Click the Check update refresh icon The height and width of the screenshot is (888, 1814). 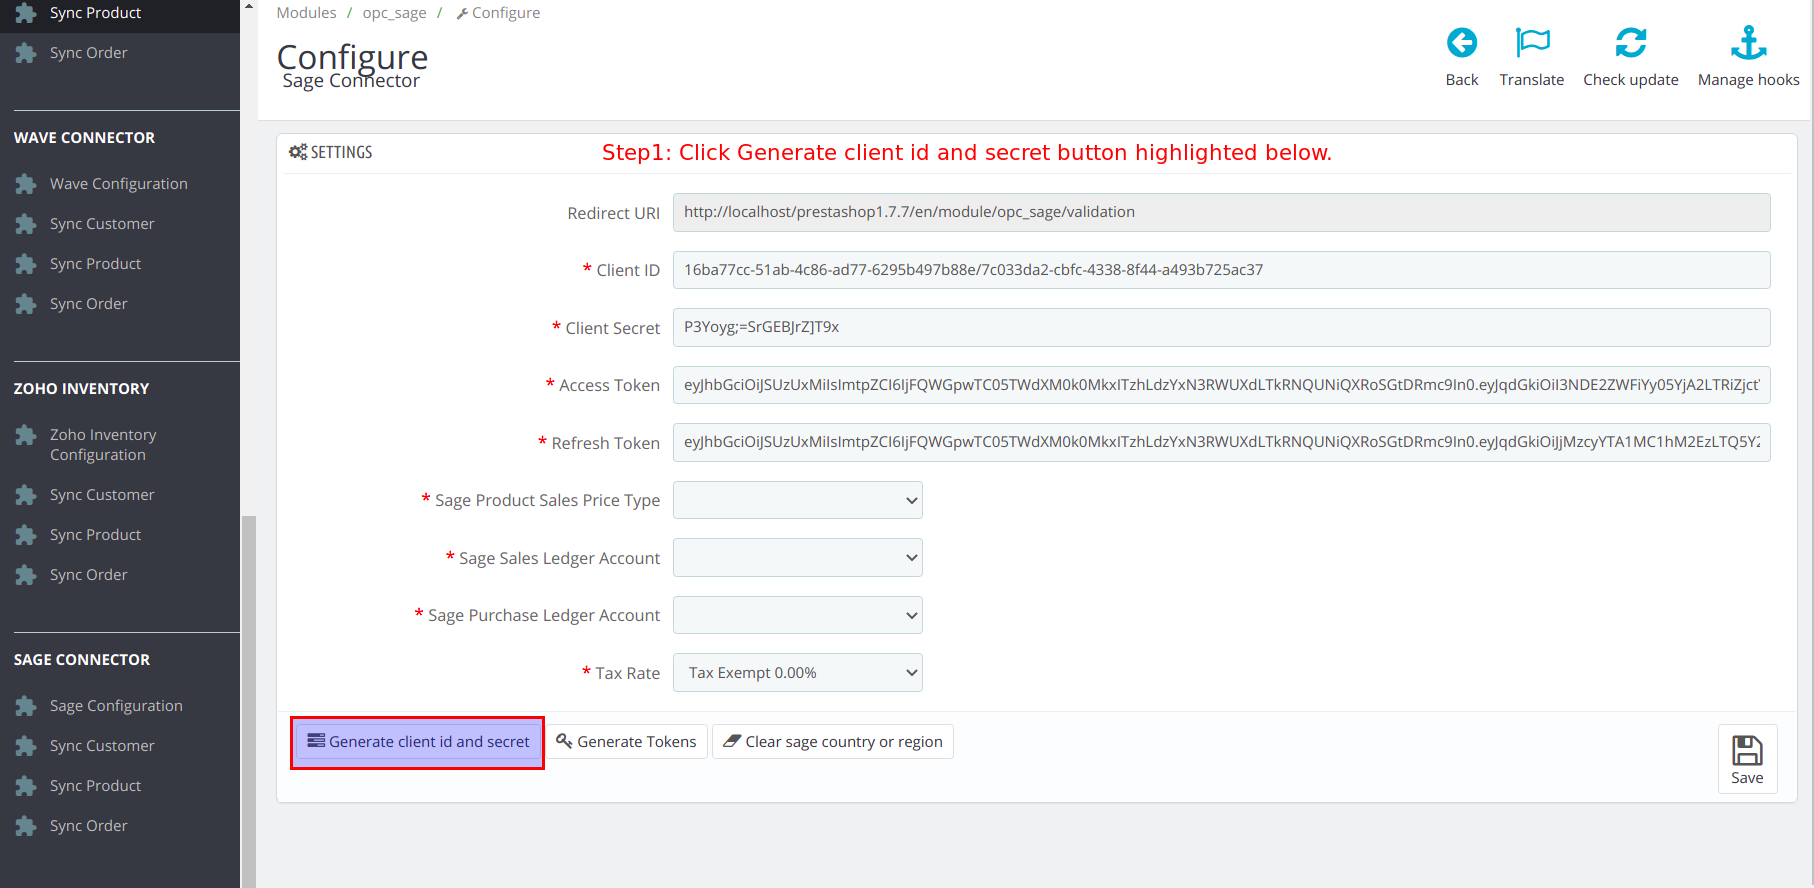1630,43
